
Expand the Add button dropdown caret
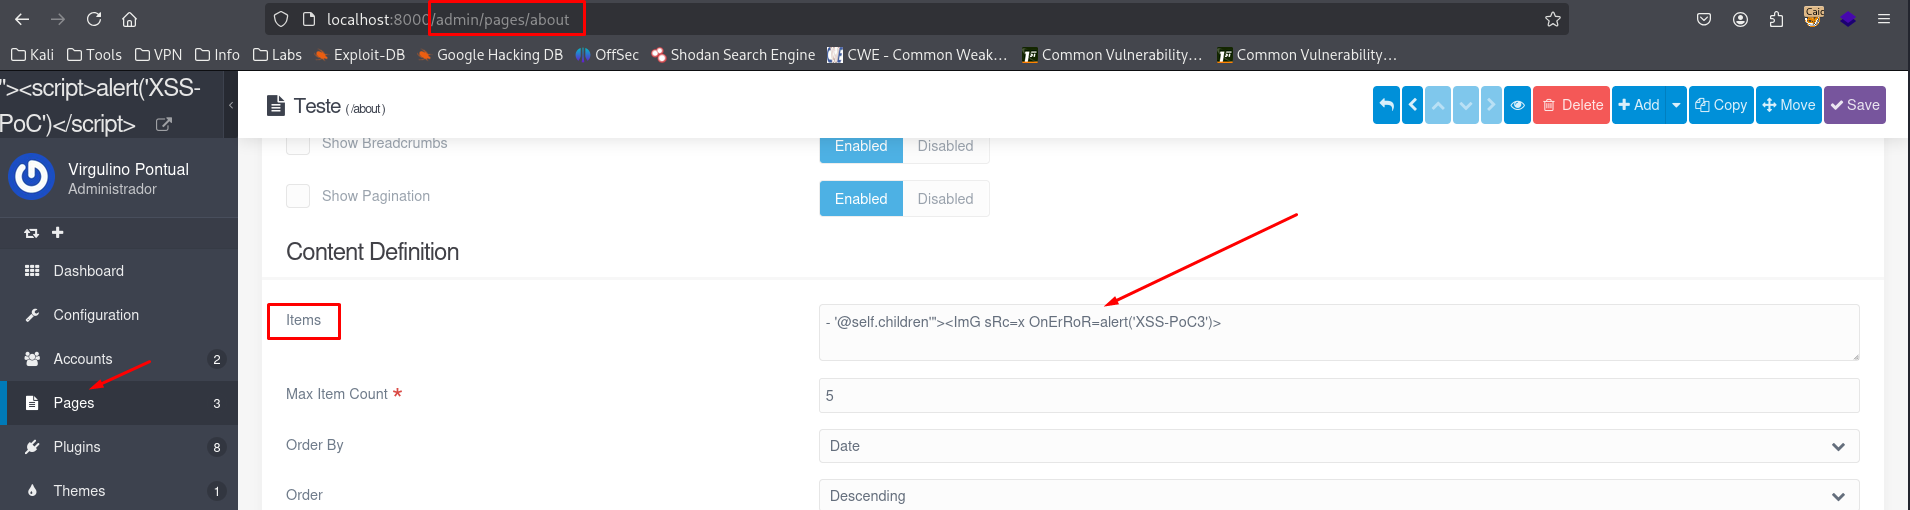[x=1676, y=105]
